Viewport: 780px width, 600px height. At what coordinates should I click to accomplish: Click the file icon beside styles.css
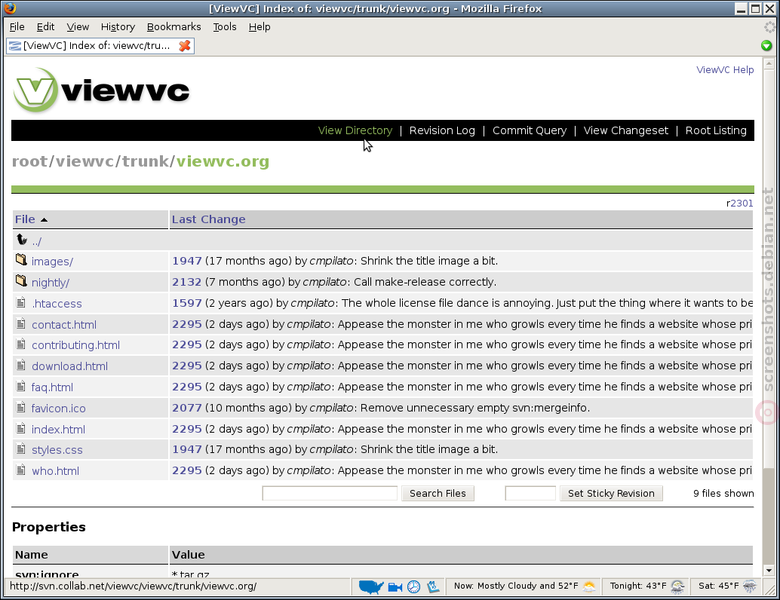point(21,449)
